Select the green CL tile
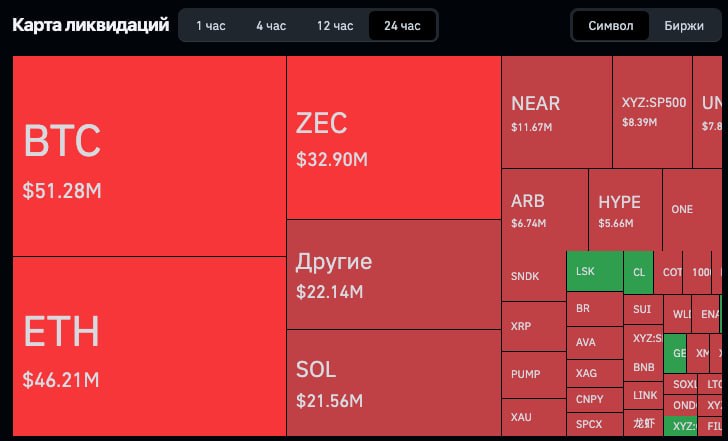Viewport: 728px width, 441px height. tap(638, 272)
